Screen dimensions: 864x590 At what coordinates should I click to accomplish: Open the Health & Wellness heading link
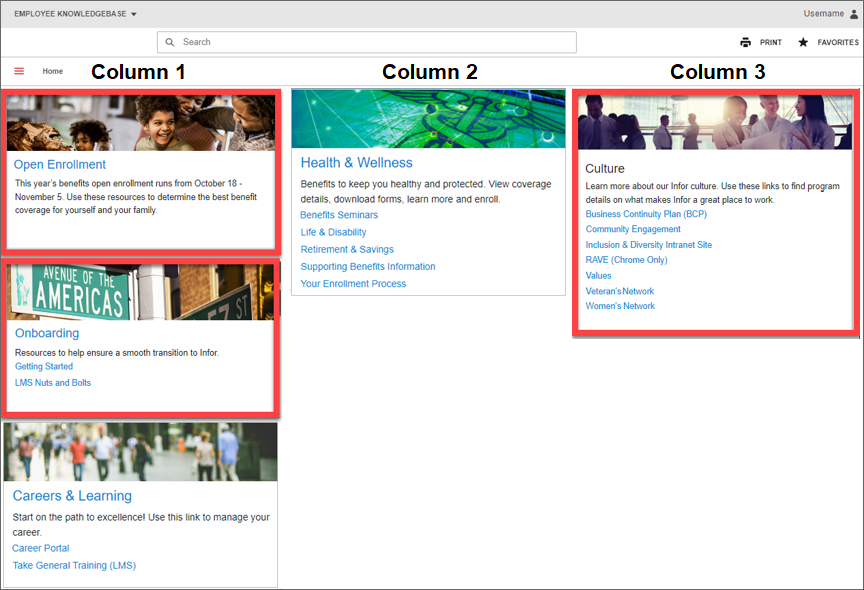pos(357,163)
